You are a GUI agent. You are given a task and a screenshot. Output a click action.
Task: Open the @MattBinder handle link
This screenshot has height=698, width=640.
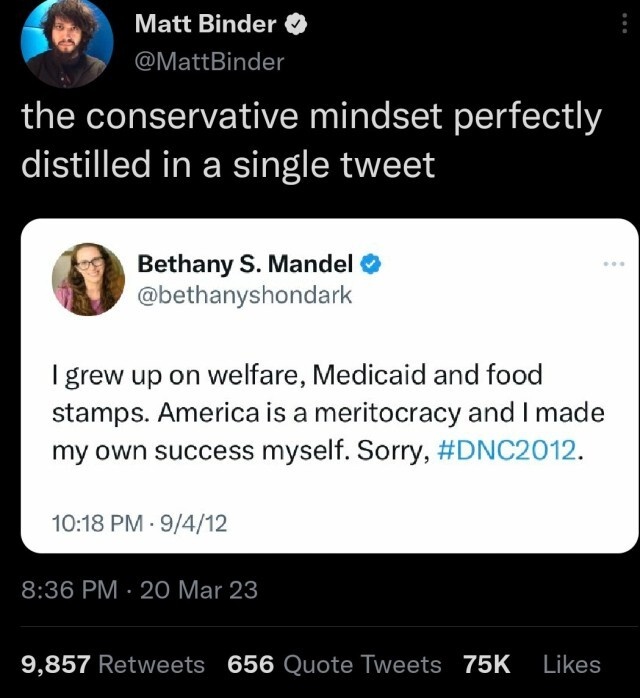click(209, 62)
